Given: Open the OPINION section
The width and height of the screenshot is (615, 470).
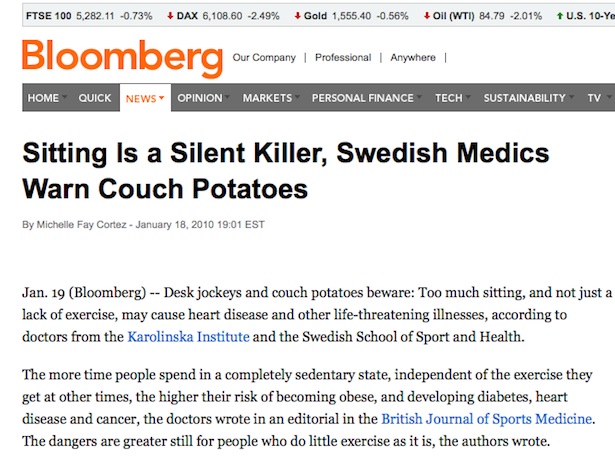Looking at the screenshot, I should (200, 98).
